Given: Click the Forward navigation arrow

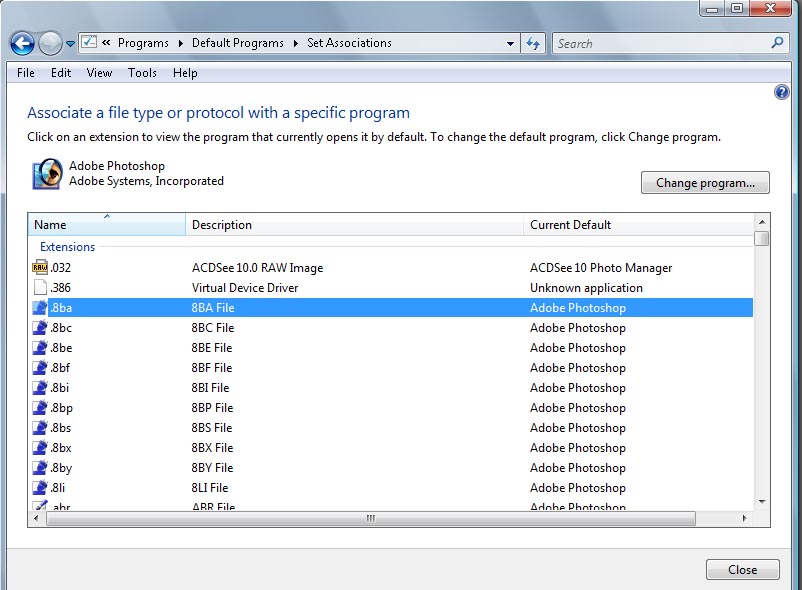Looking at the screenshot, I should coord(50,43).
